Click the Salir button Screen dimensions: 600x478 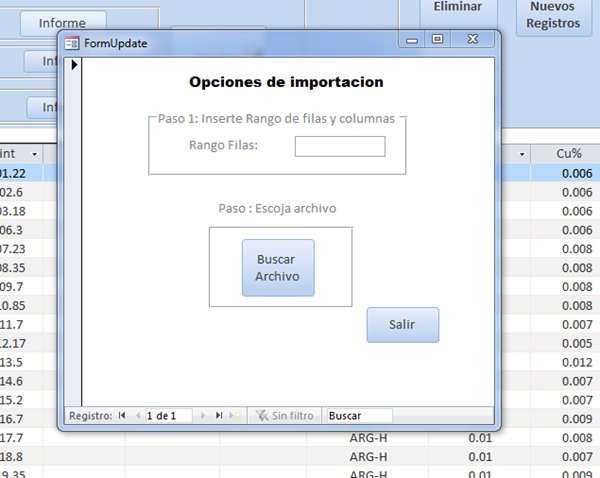[403, 325]
